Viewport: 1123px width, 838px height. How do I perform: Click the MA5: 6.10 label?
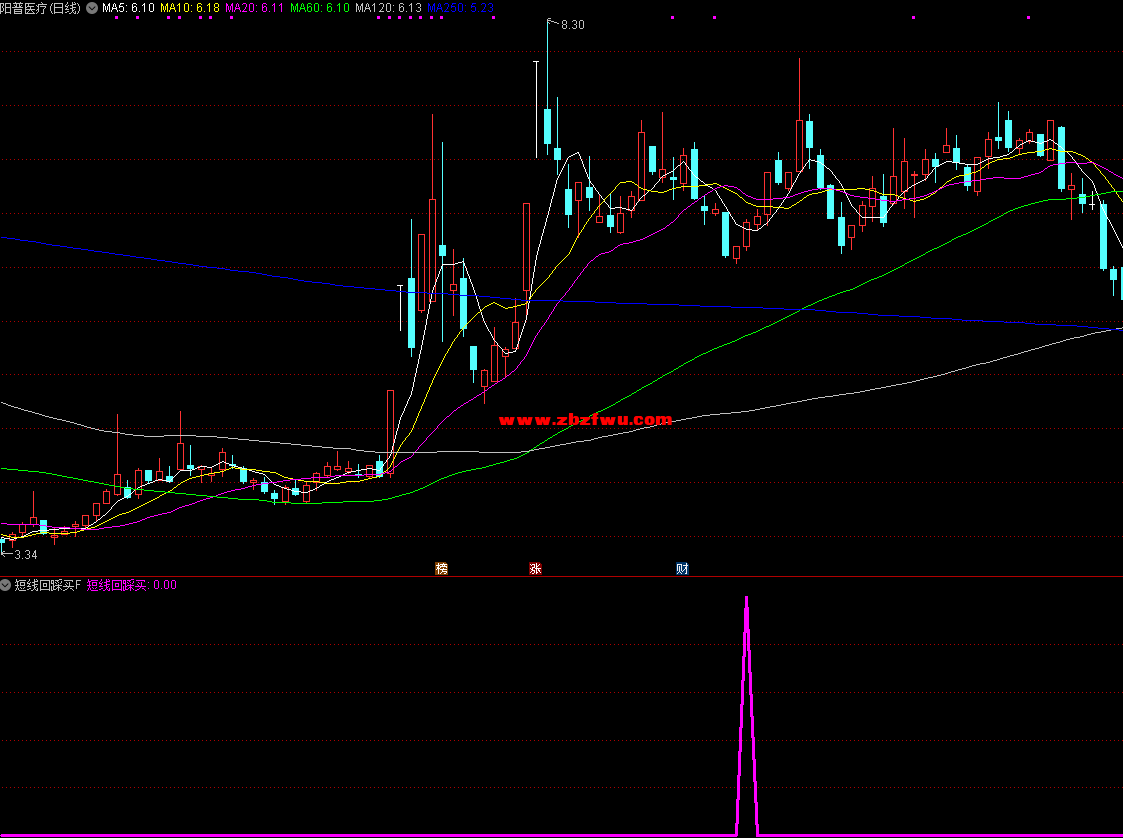pos(128,8)
